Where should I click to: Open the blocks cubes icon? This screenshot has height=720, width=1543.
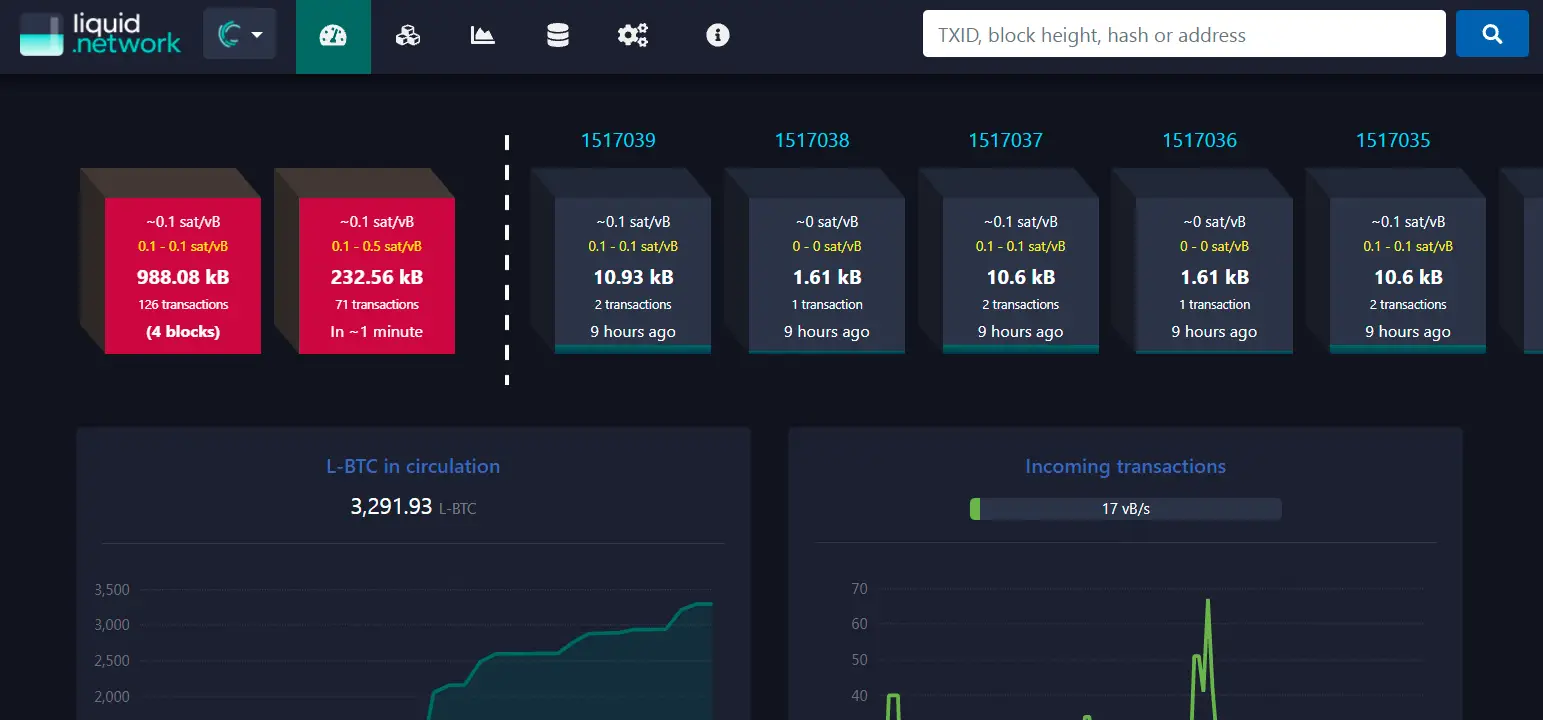(408, 36)
